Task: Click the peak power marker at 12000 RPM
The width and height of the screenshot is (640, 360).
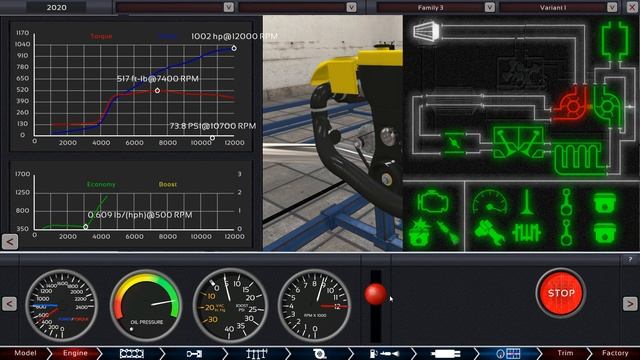Action: pos(234,48)
